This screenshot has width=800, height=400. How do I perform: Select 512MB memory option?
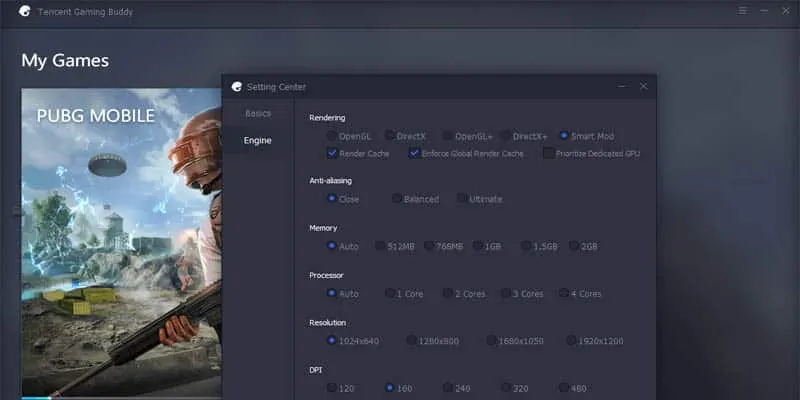(380, 246)
